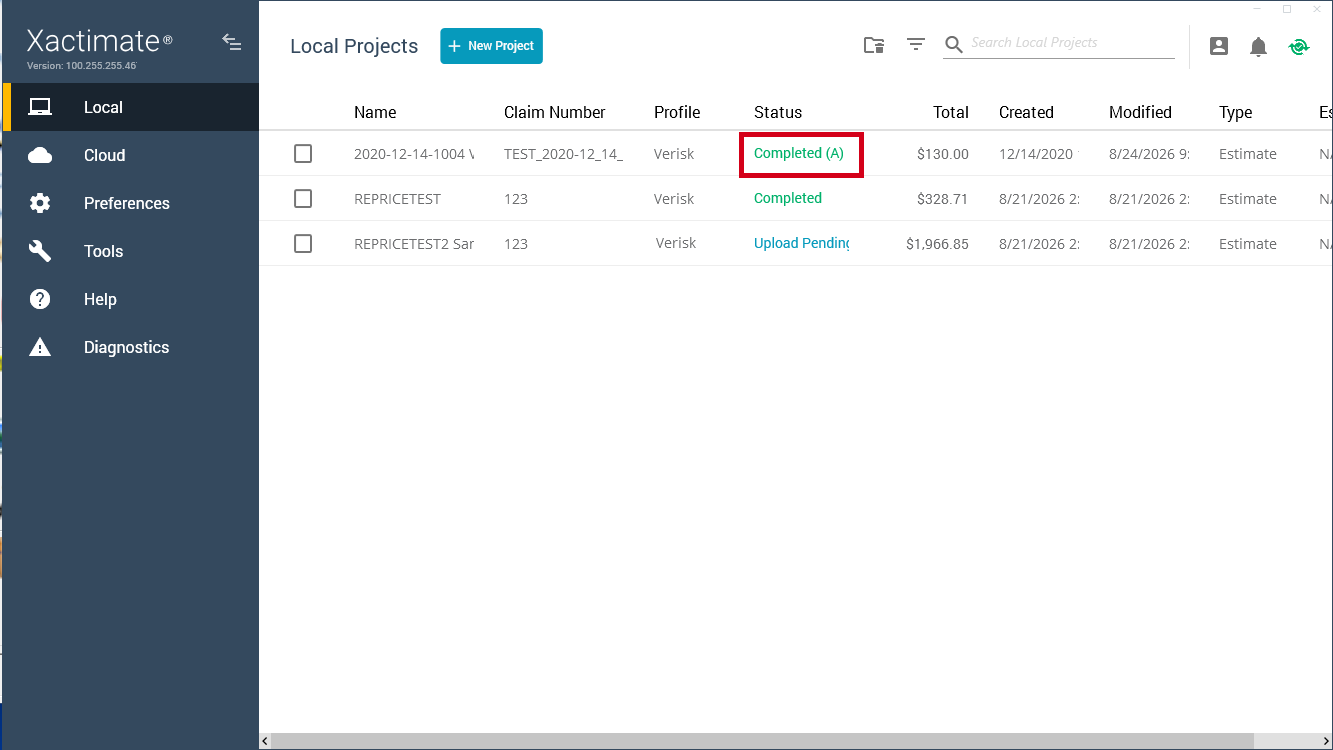This screenshot has width=1333, height=750.
Task: Collapse the sidebar with the arrow icon
Action: [231, 42]
